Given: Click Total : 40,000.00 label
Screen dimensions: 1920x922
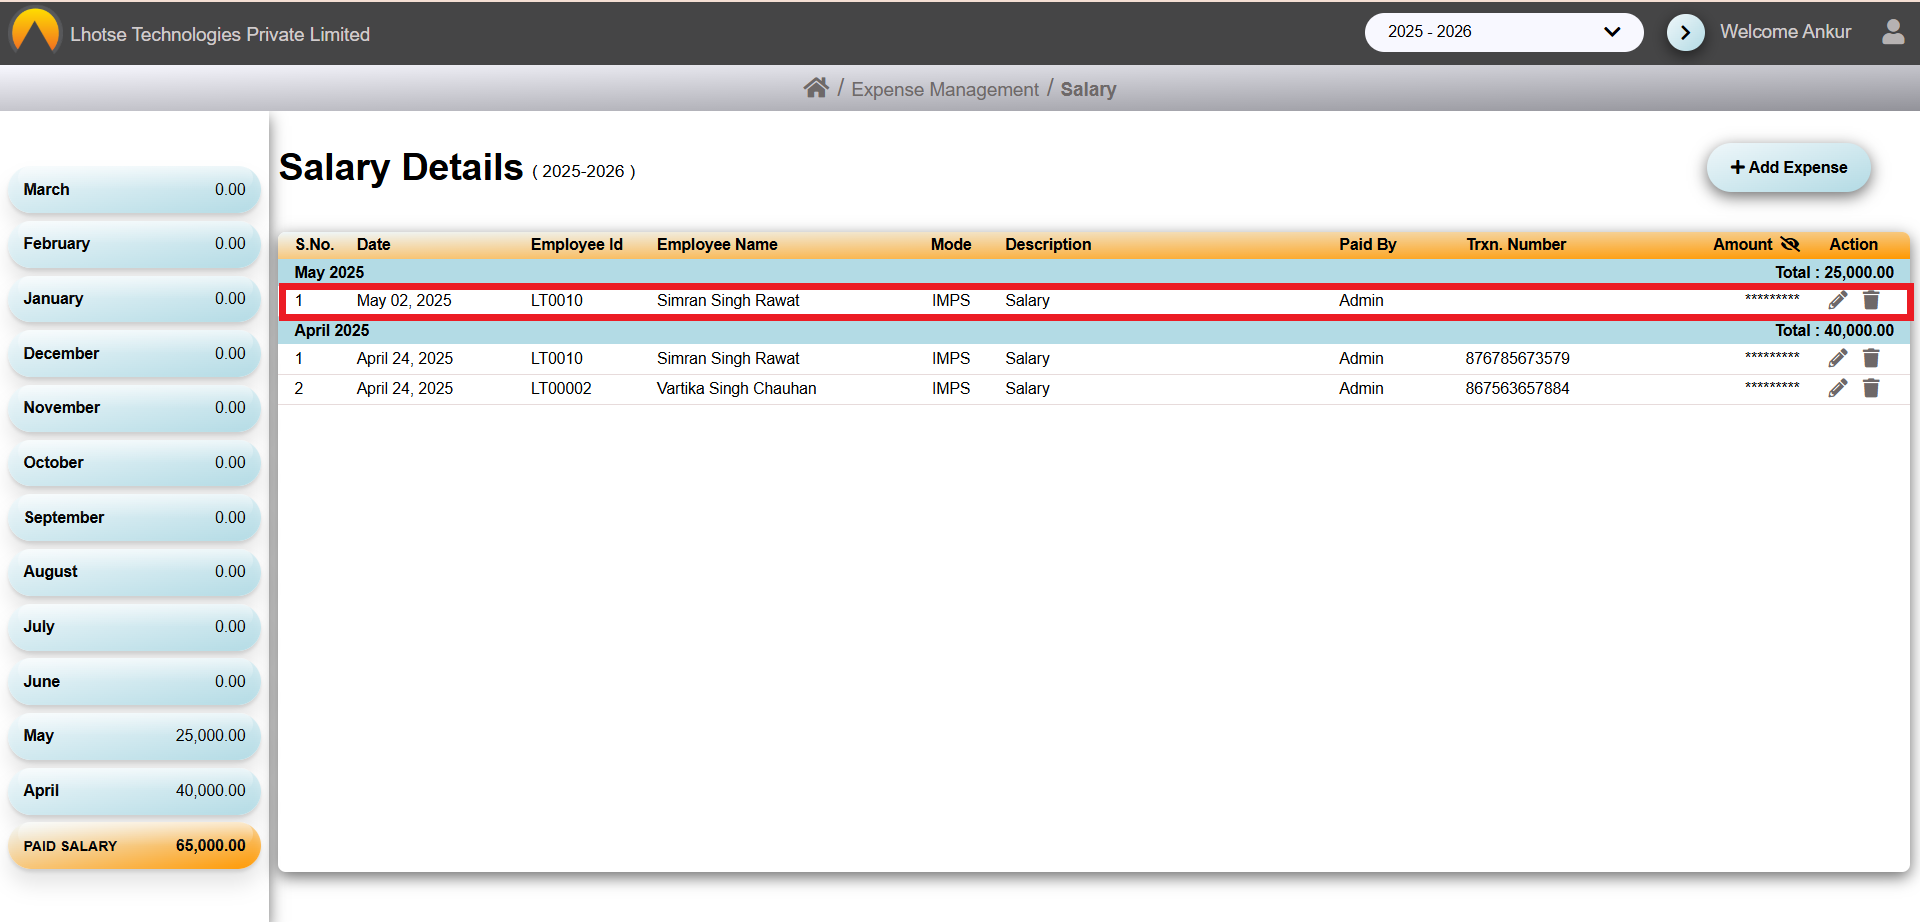Looking at the screenshot, I should click(1834, 330).
